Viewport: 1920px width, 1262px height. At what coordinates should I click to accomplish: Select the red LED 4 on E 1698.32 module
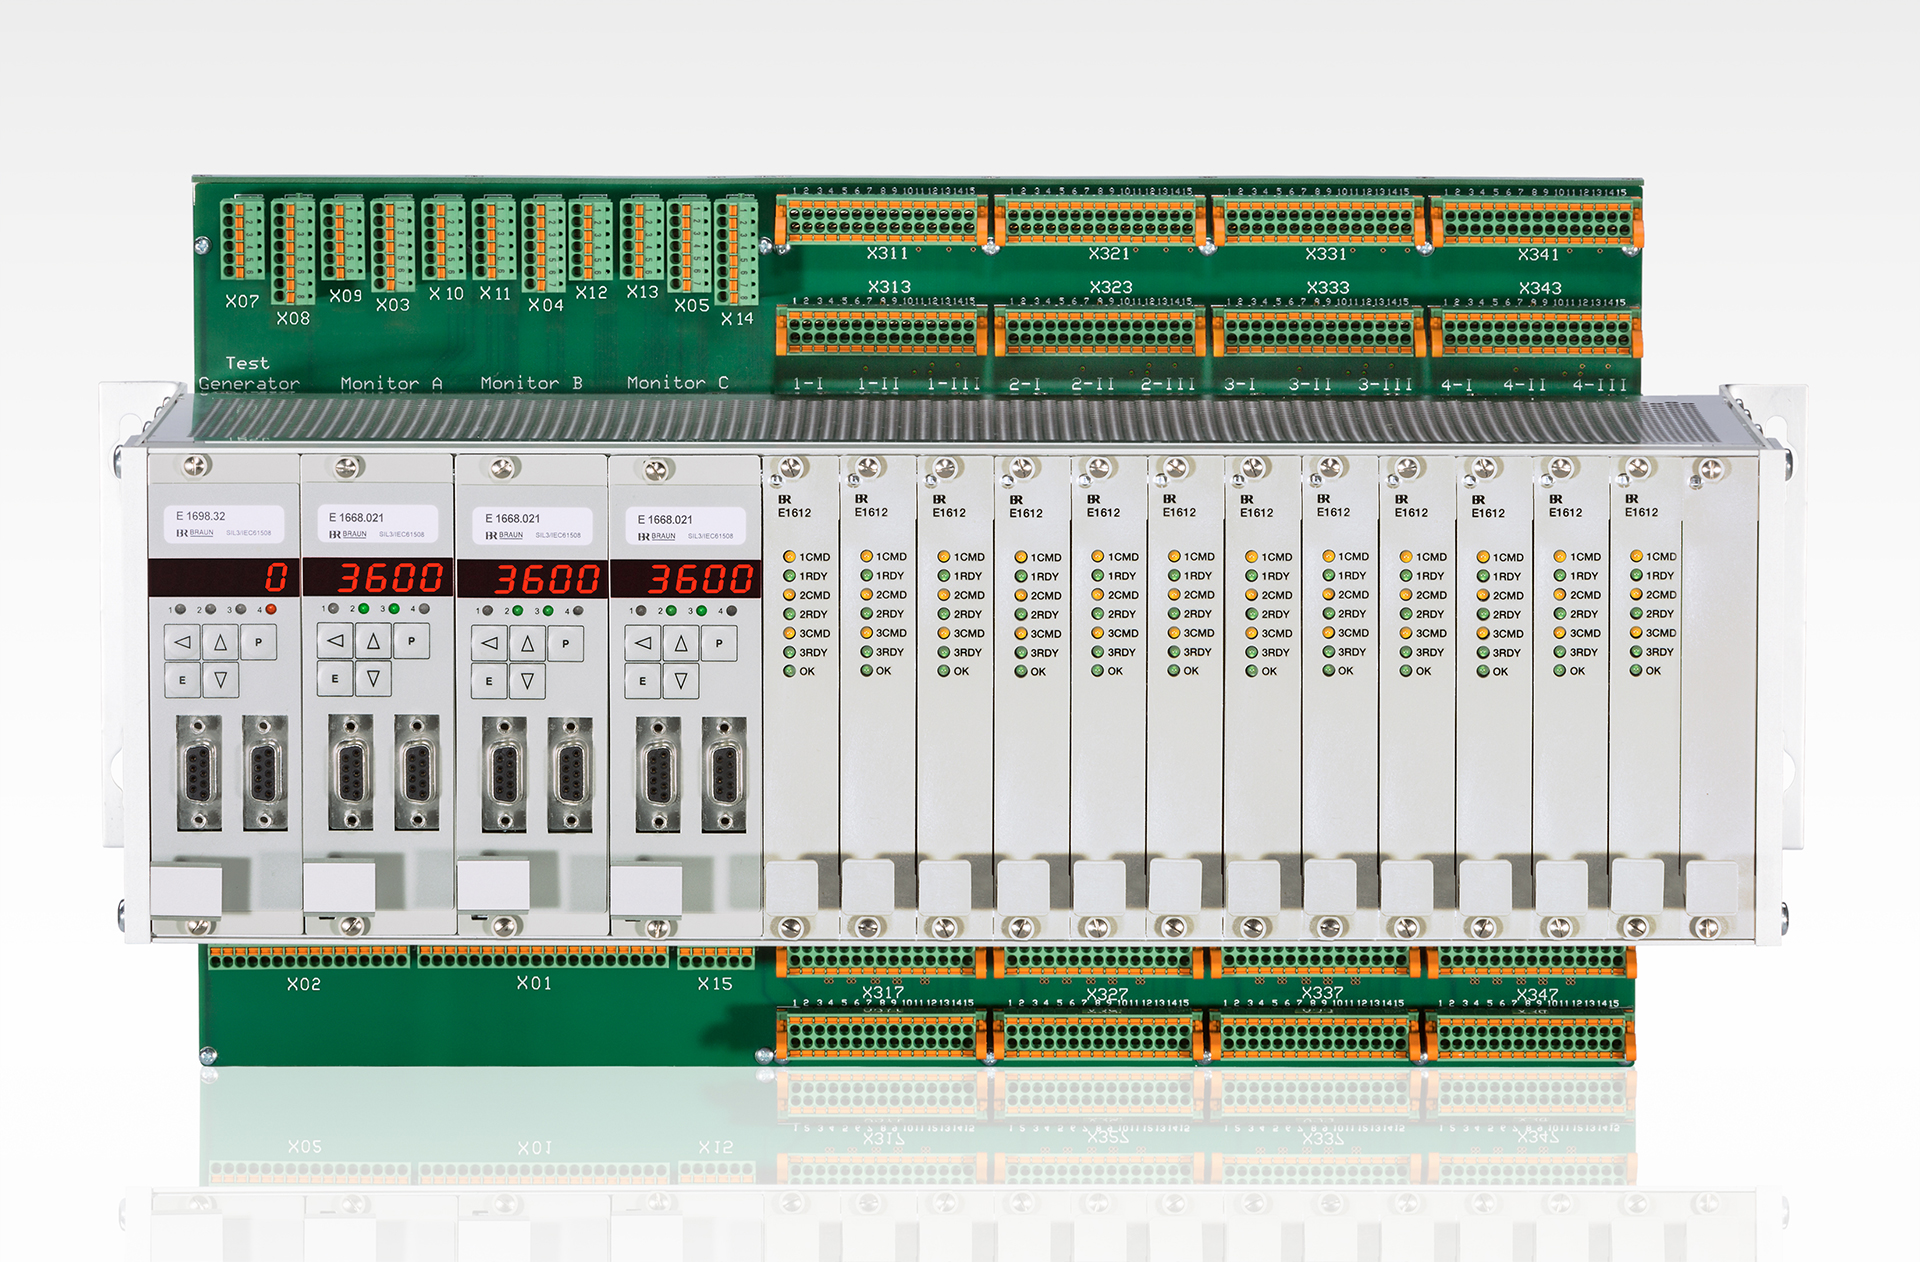[x=271, y=608]
